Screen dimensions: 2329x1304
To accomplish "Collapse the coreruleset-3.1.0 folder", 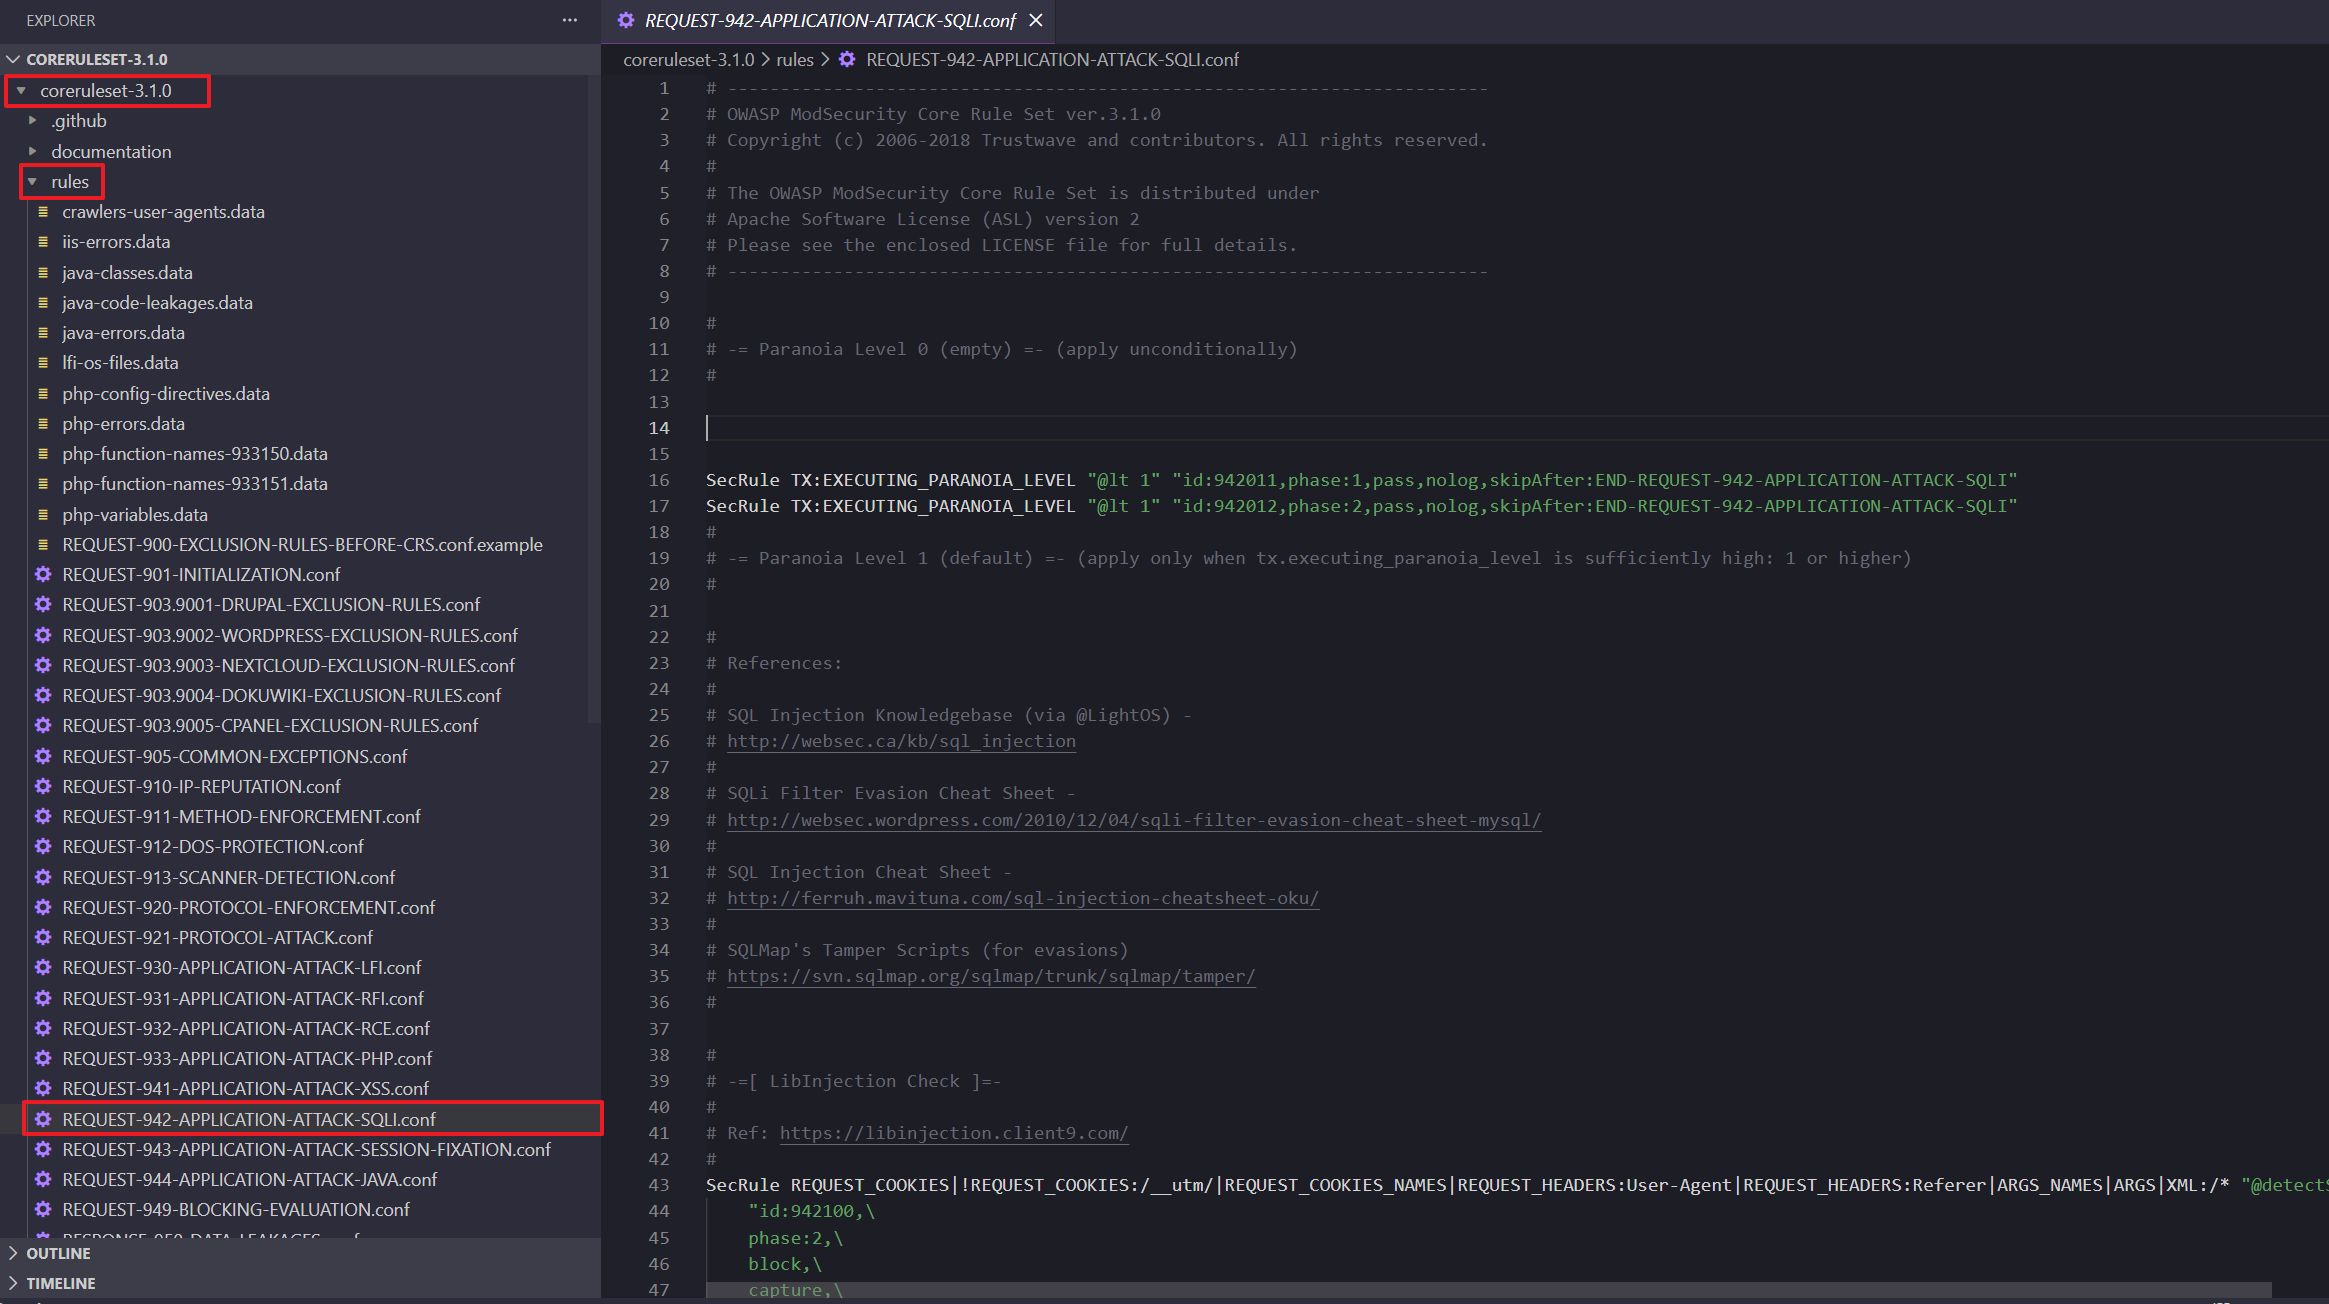I will [x=21, y=91].
